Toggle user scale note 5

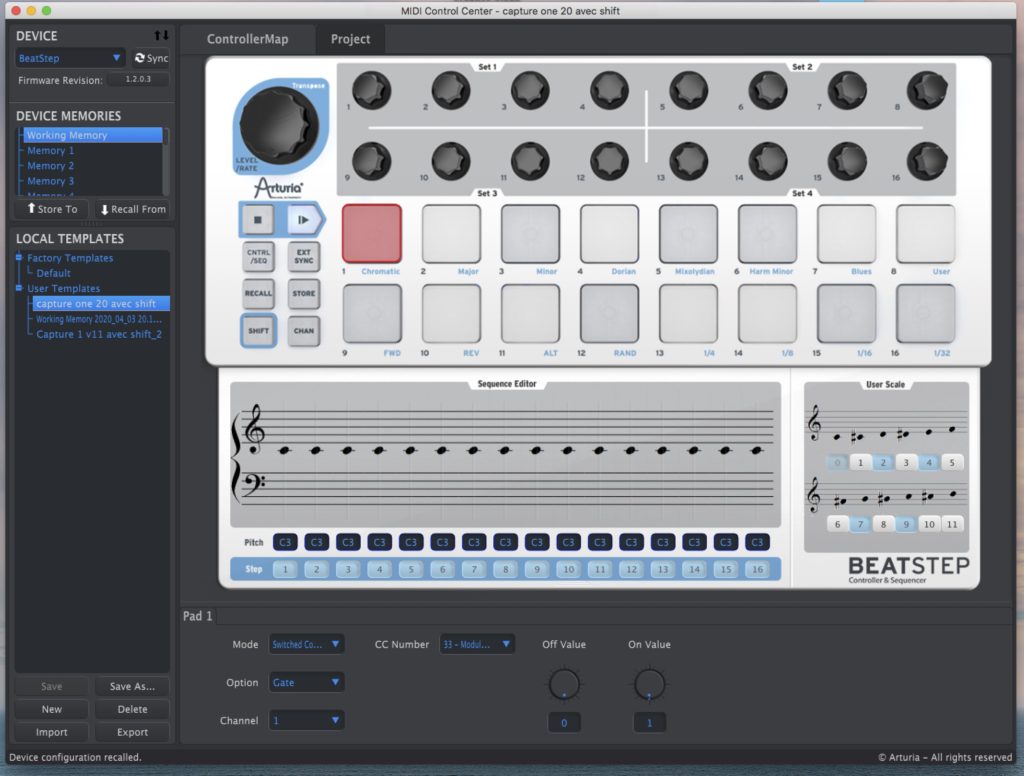click(952, 462)
